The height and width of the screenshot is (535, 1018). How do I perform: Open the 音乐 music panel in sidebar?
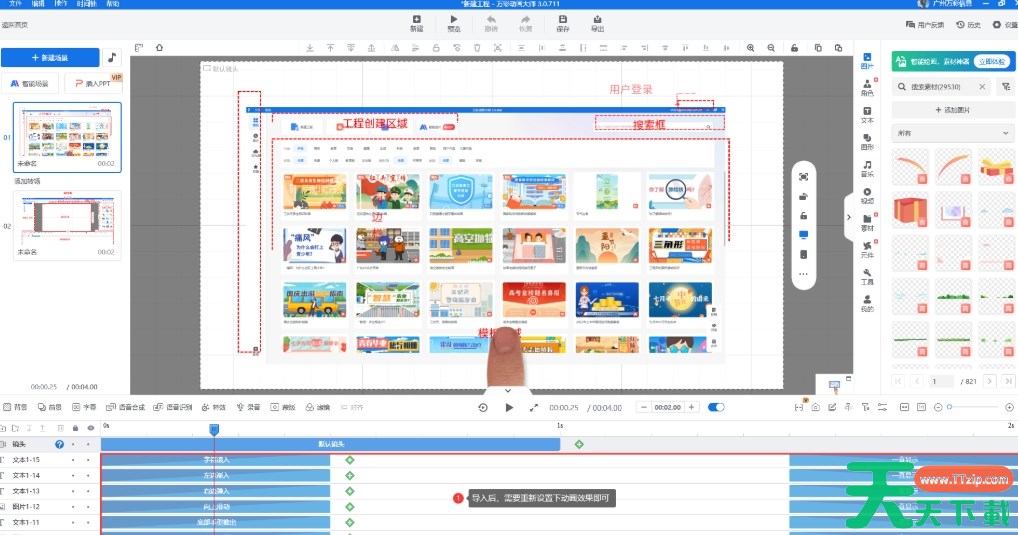[867, 168]
